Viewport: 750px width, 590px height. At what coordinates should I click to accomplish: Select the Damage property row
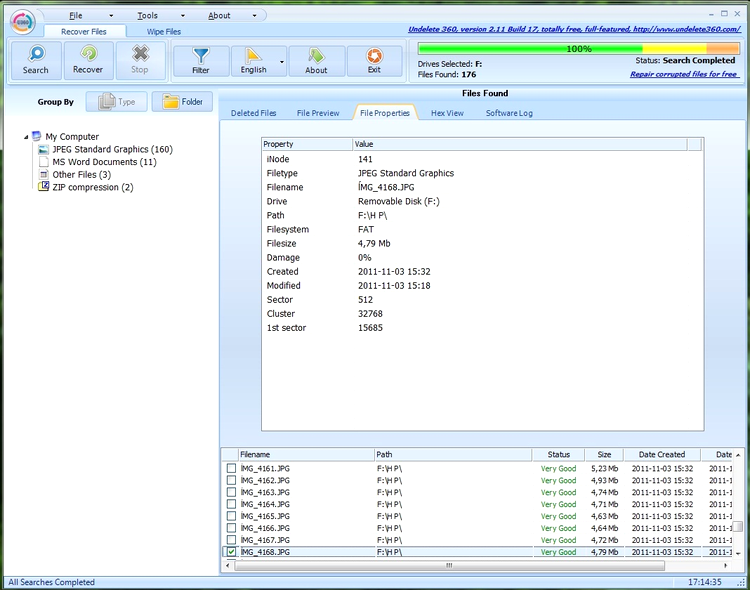[483, 257]
